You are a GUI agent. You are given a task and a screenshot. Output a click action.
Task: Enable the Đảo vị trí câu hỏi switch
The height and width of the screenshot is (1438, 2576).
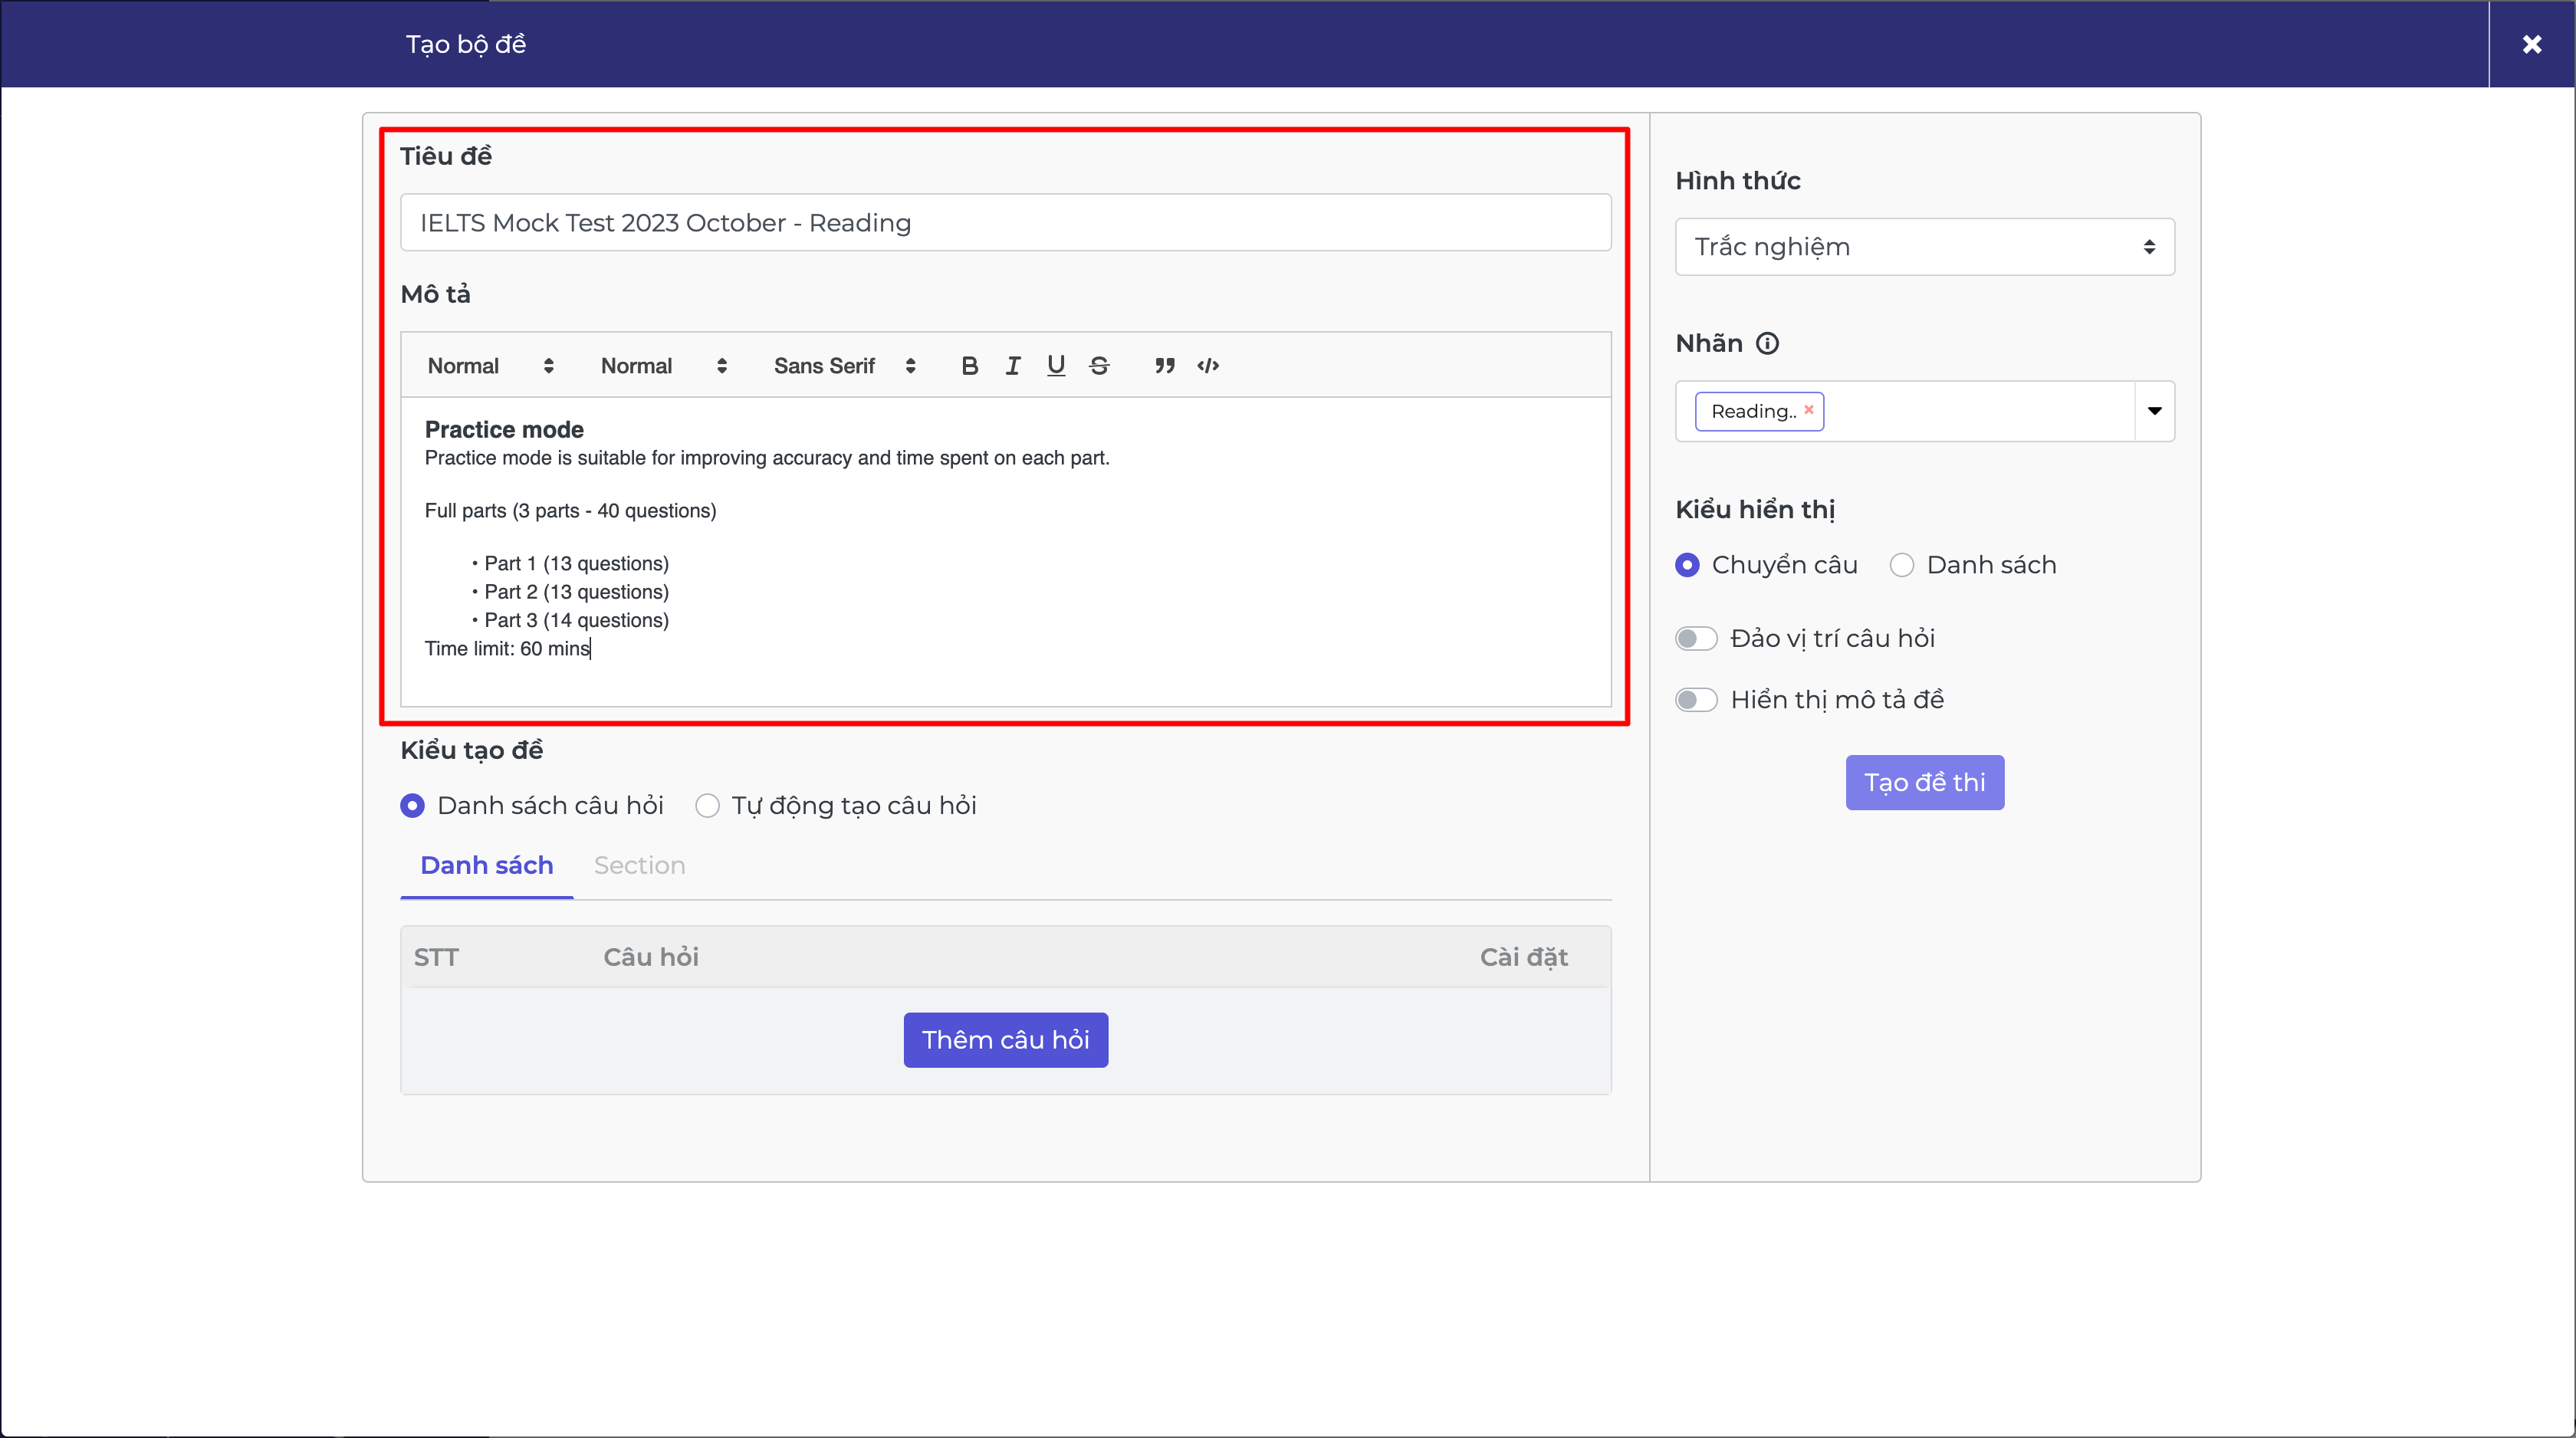(x=1696, y=638)
